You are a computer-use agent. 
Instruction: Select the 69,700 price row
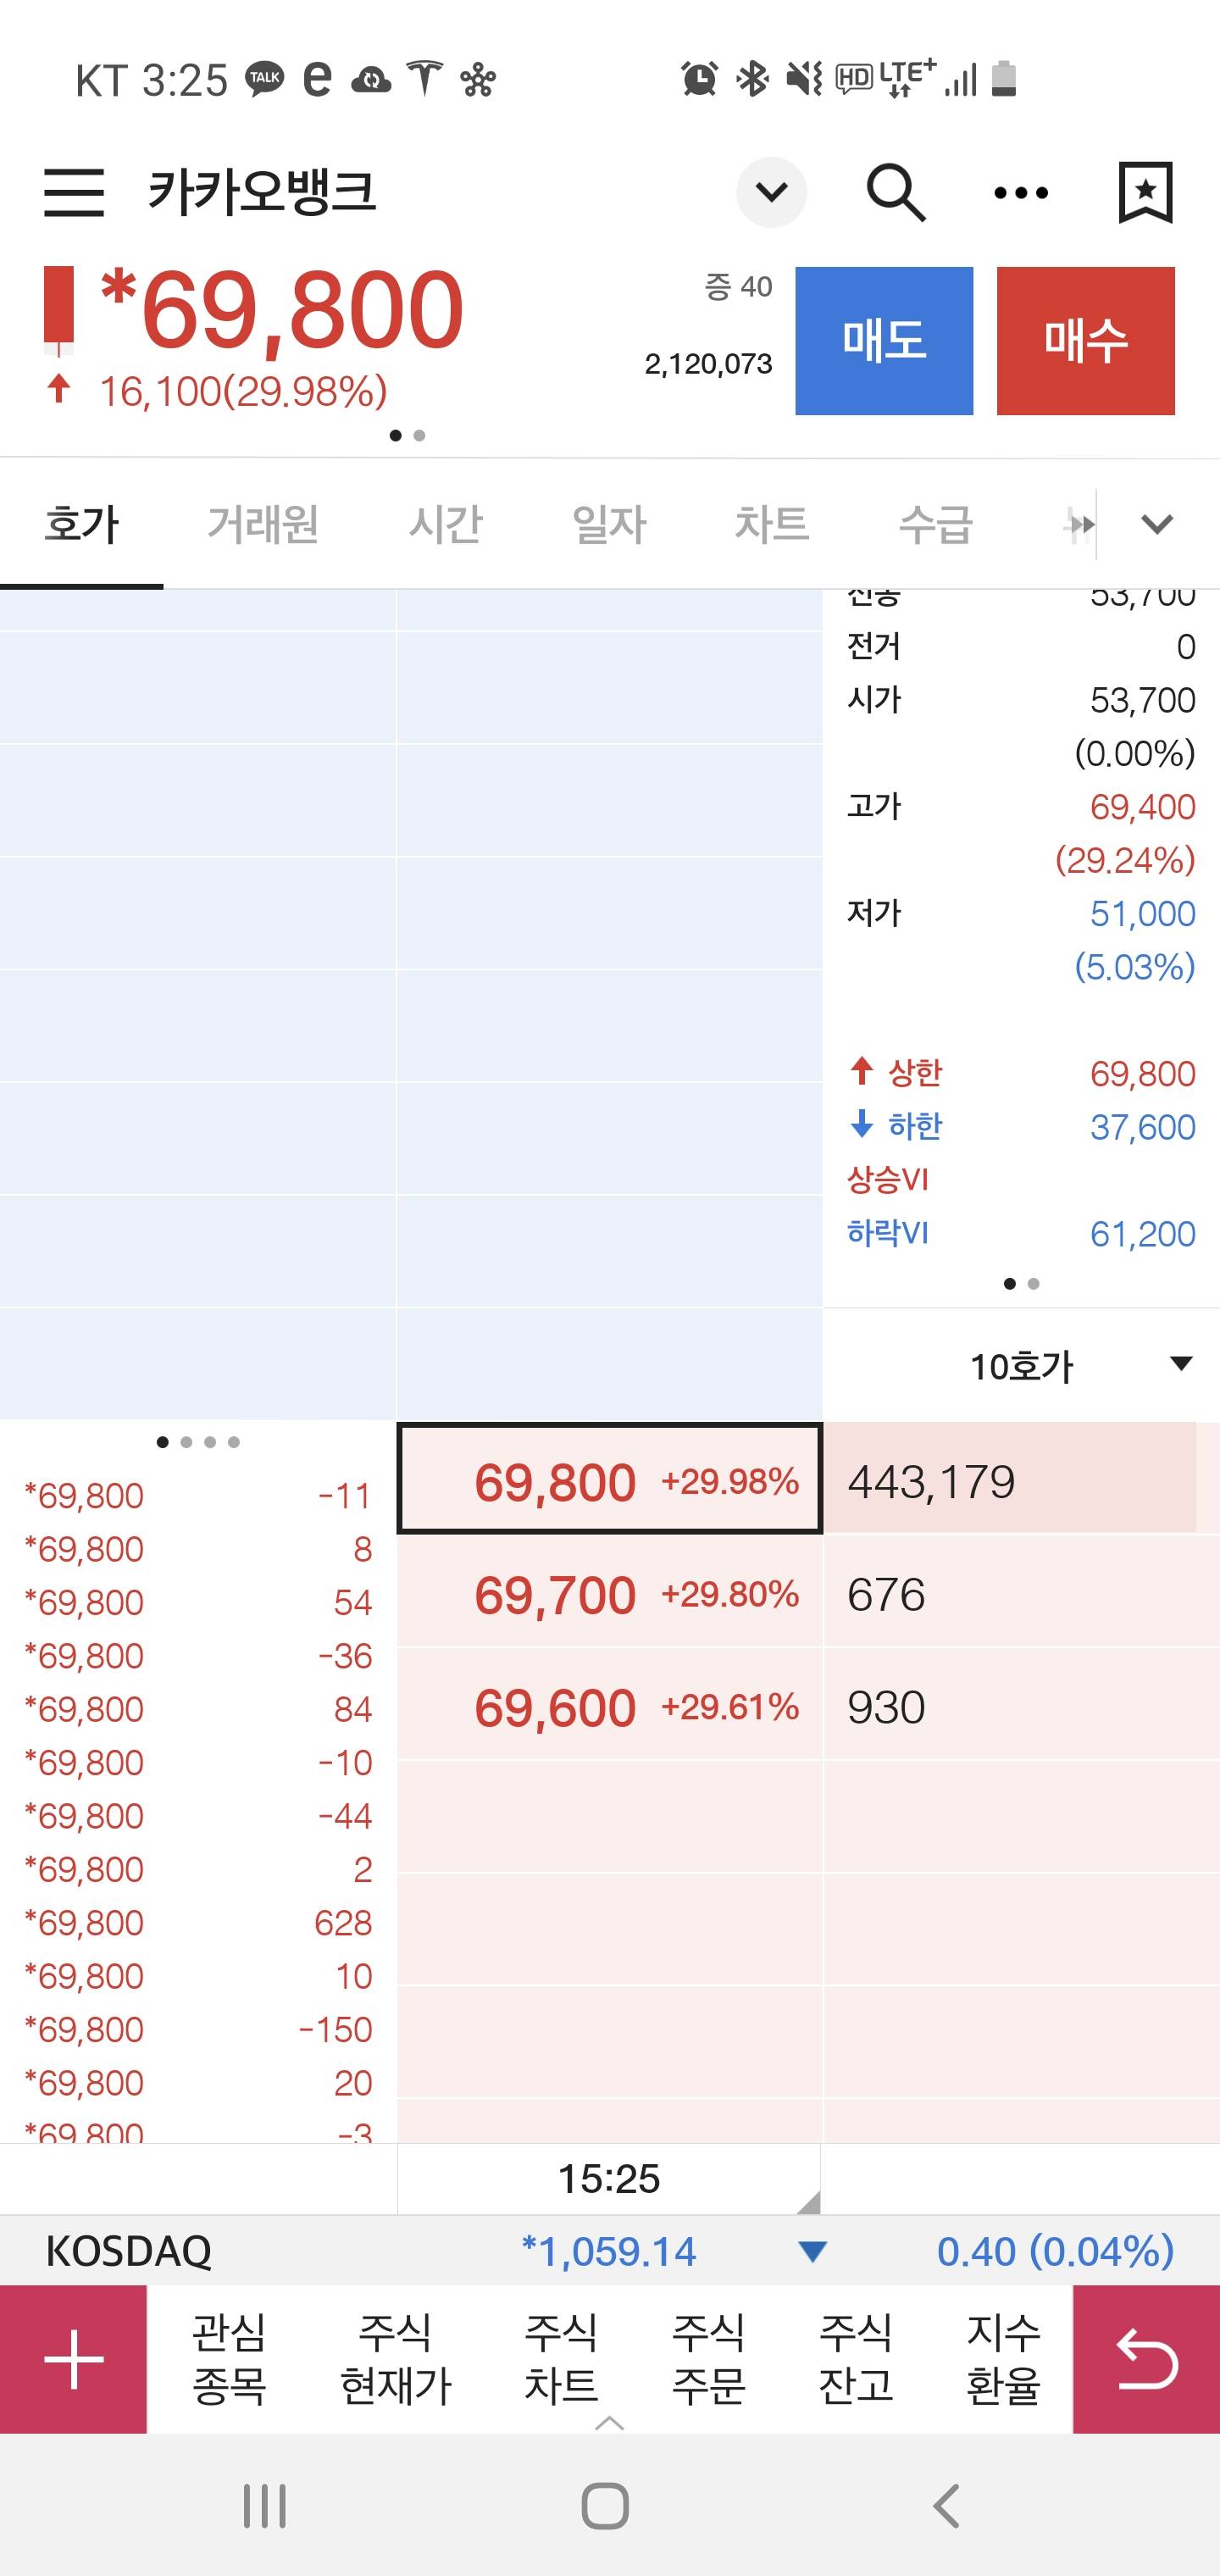[x=609, y=1594]
